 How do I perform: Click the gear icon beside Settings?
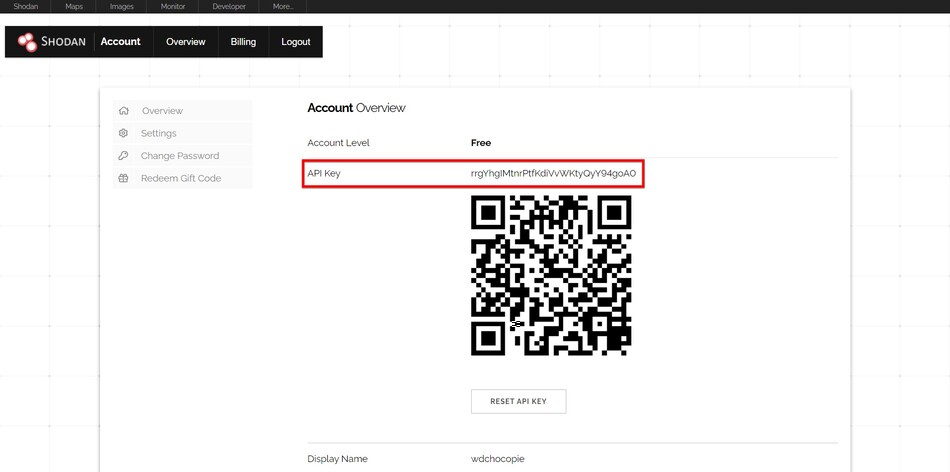pyautogui.click(x=124, y=133)
